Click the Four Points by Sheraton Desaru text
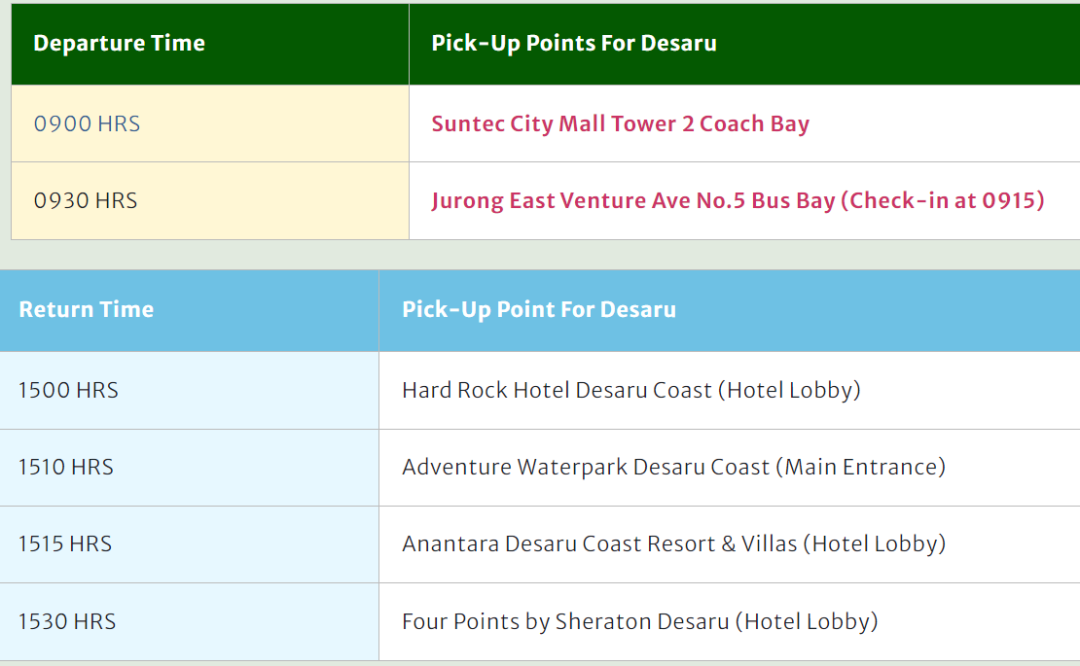 565,622
